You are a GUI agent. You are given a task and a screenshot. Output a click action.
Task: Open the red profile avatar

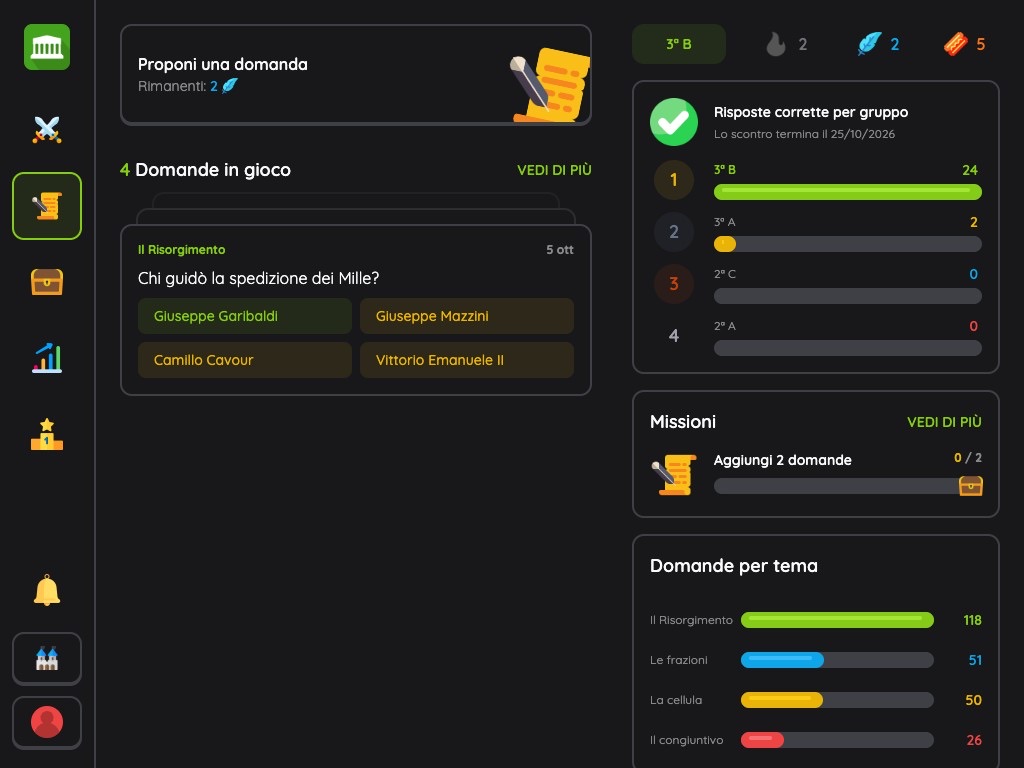point(47,722)
